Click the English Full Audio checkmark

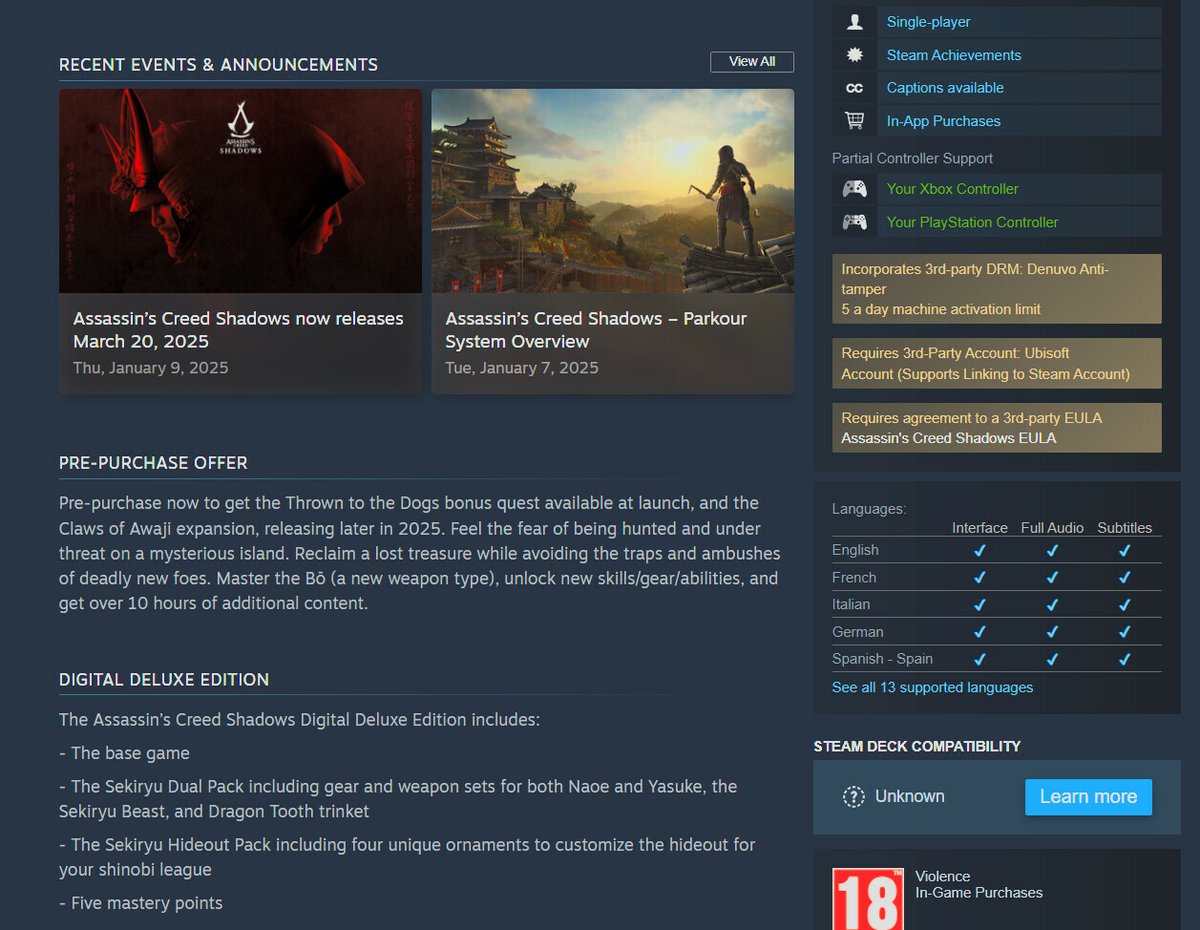(x=1052, y=550)
